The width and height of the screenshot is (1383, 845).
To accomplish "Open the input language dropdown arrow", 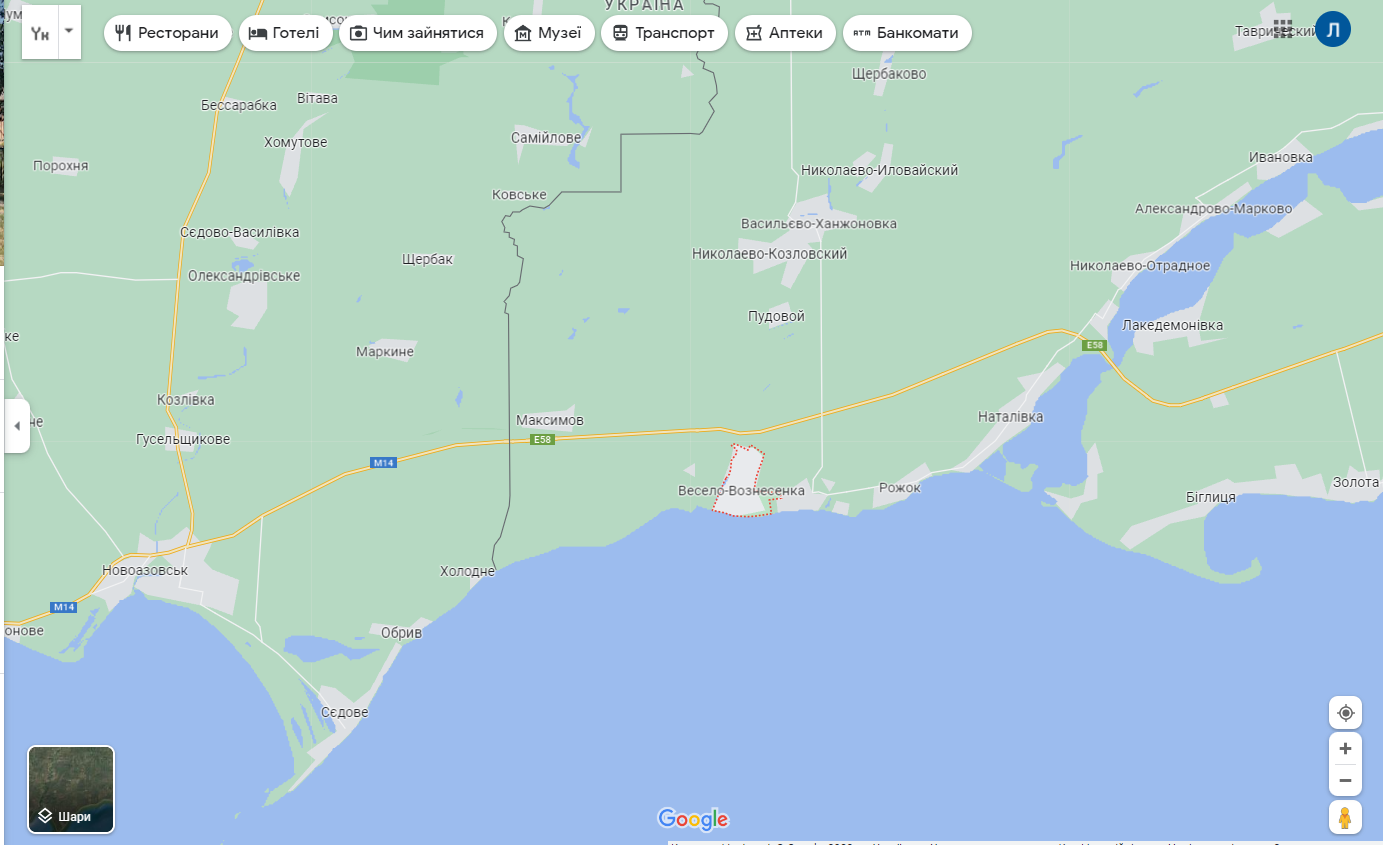I will point(69,31).
